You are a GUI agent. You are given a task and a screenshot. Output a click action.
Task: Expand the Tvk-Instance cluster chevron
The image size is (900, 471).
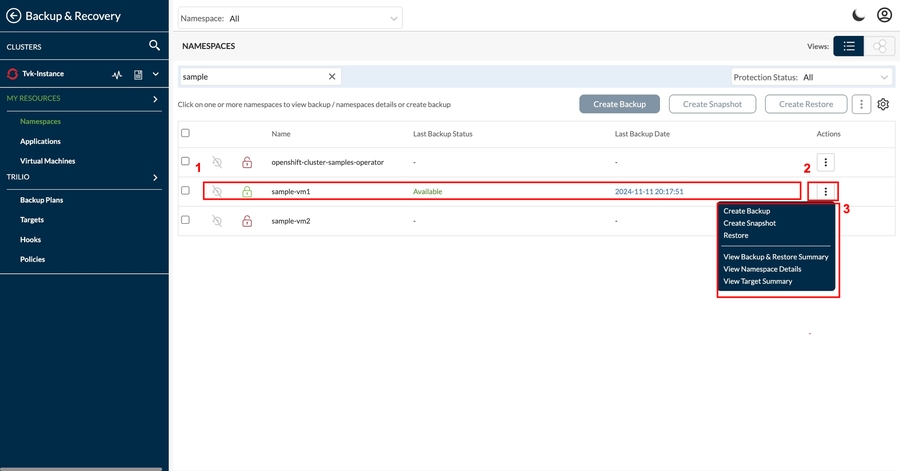pos(156,74)
